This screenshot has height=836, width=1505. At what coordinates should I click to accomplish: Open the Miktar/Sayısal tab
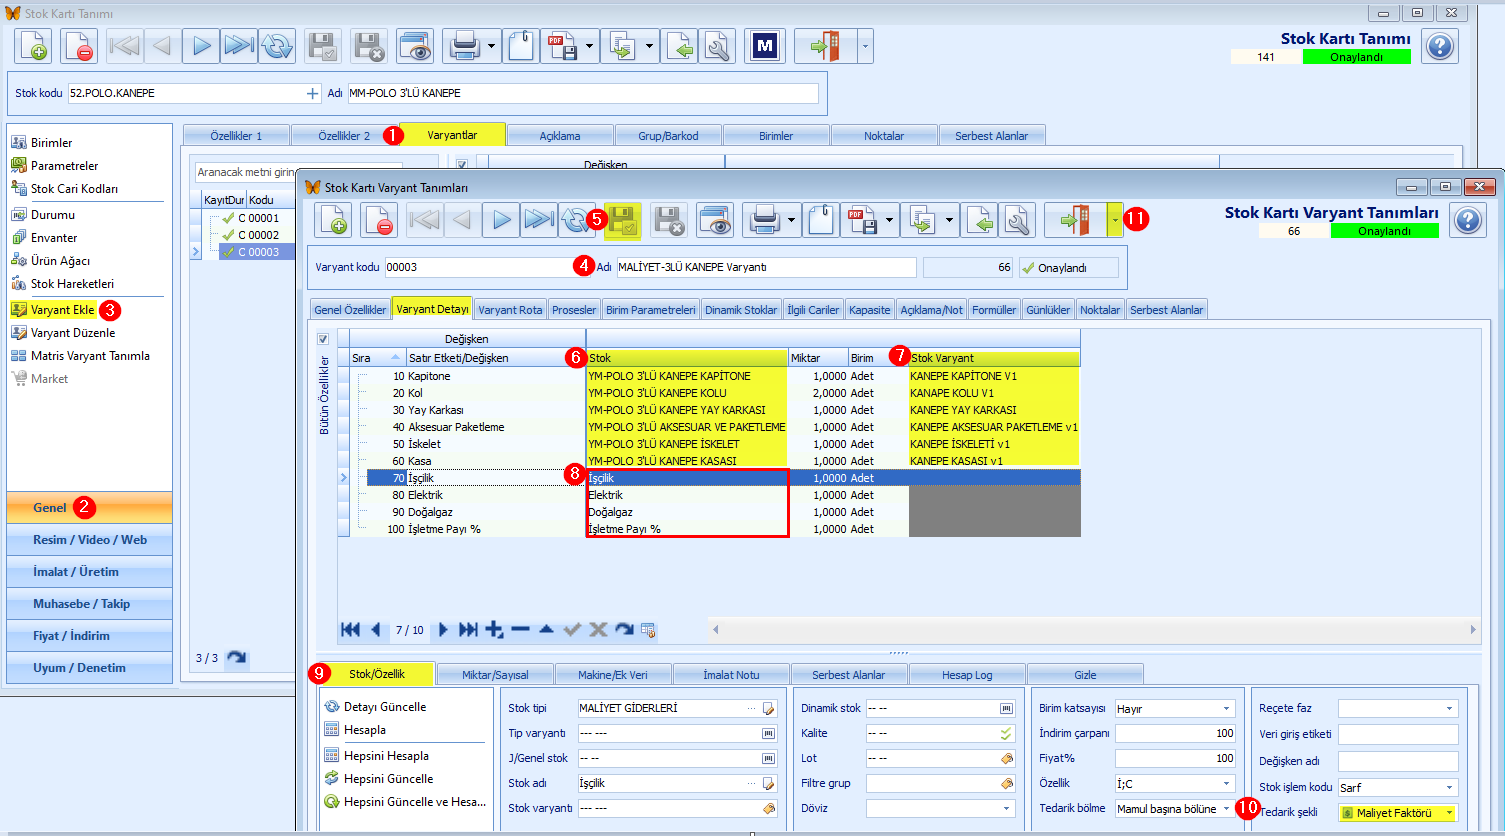495,675
